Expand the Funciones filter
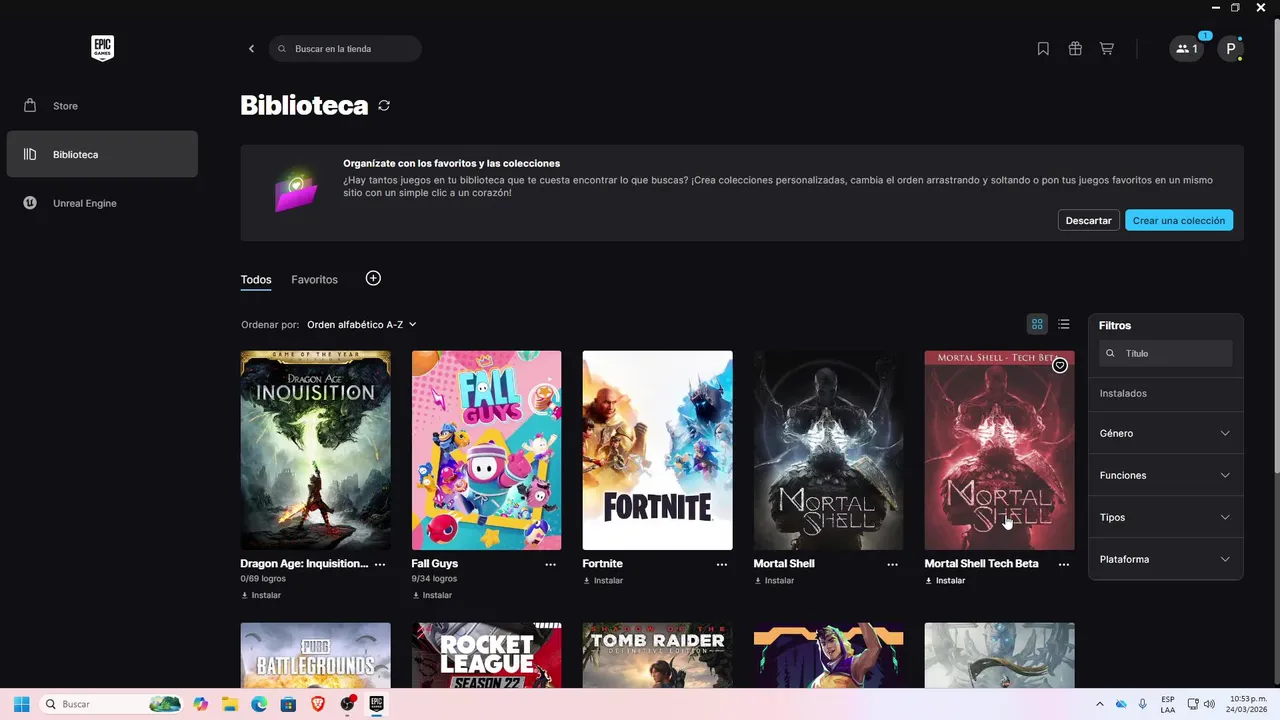This screenshot has height=720, width=1280. pos(1165,475)
